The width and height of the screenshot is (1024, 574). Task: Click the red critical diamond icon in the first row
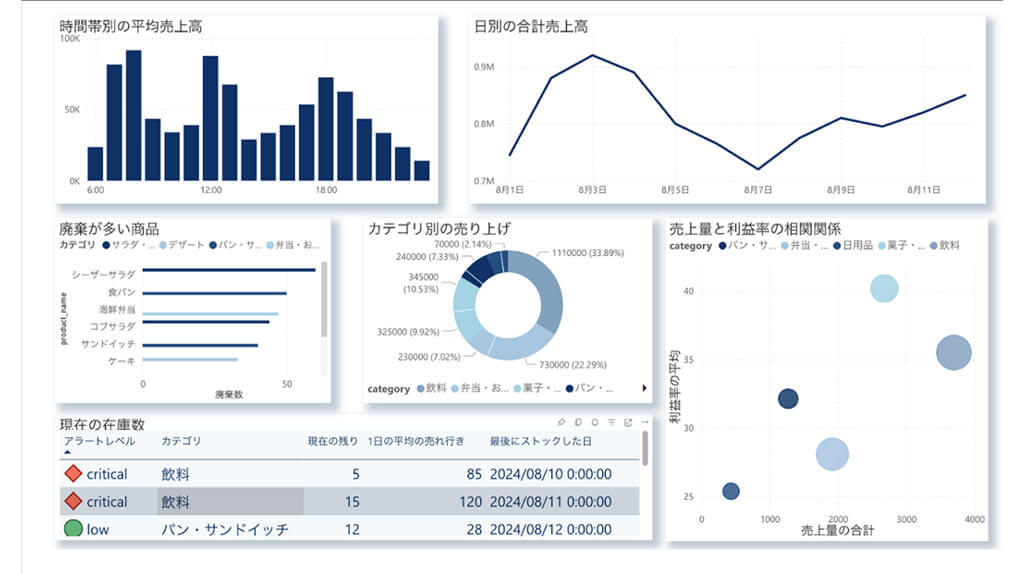[72, 473]
